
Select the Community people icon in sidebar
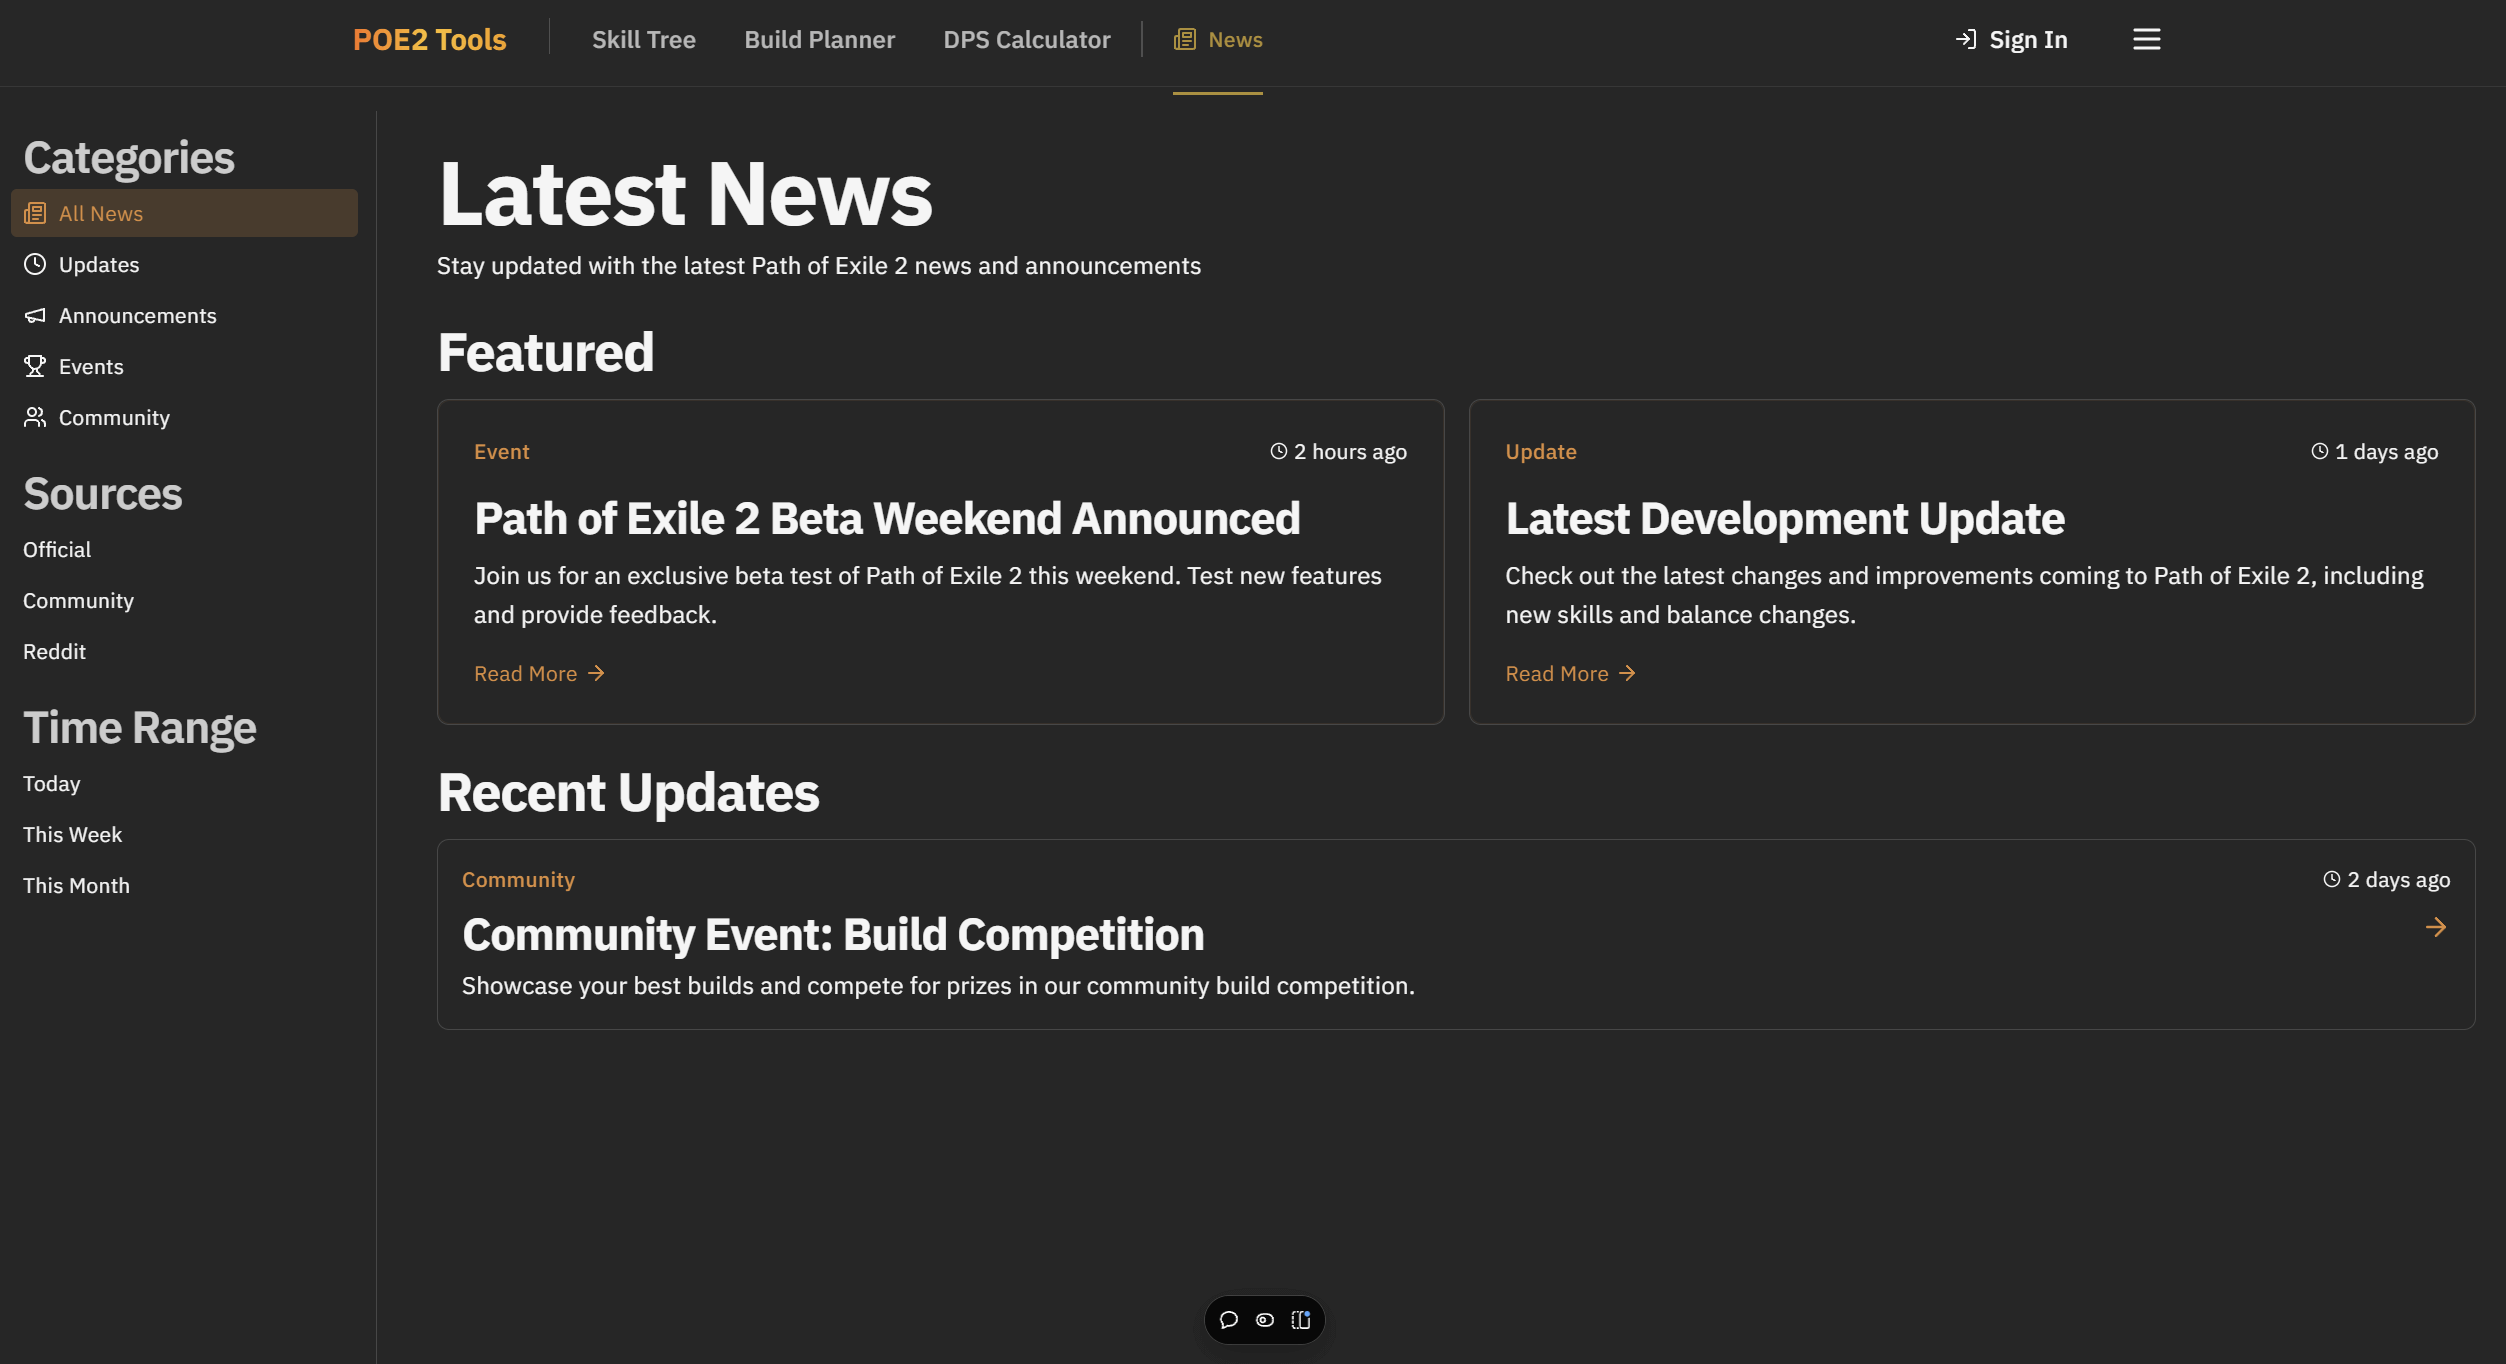35,417
